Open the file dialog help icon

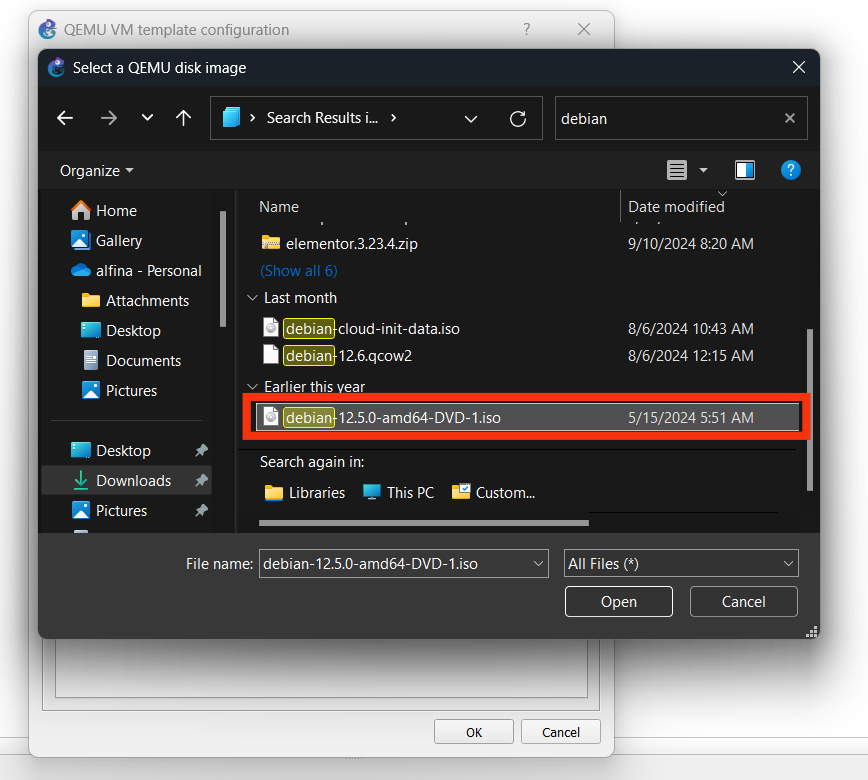coord(790,170)
